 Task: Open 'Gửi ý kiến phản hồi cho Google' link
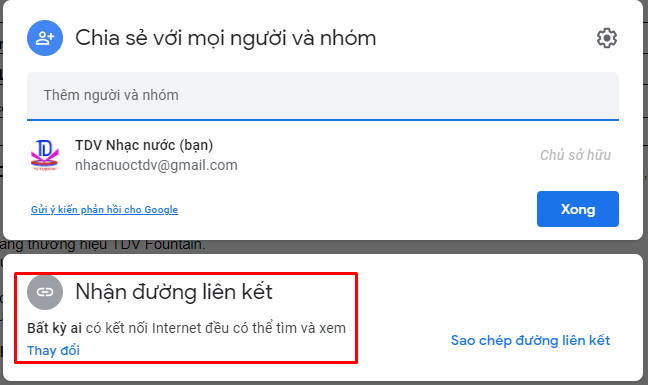104,210
